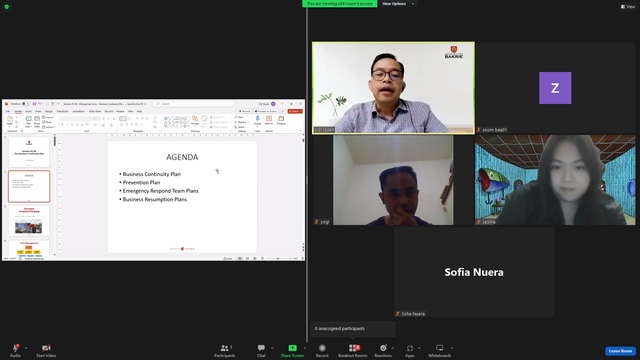The width and height of the screenshot is (640, 360).
Task: Click the Leave Room button
Action: (620, 351)
